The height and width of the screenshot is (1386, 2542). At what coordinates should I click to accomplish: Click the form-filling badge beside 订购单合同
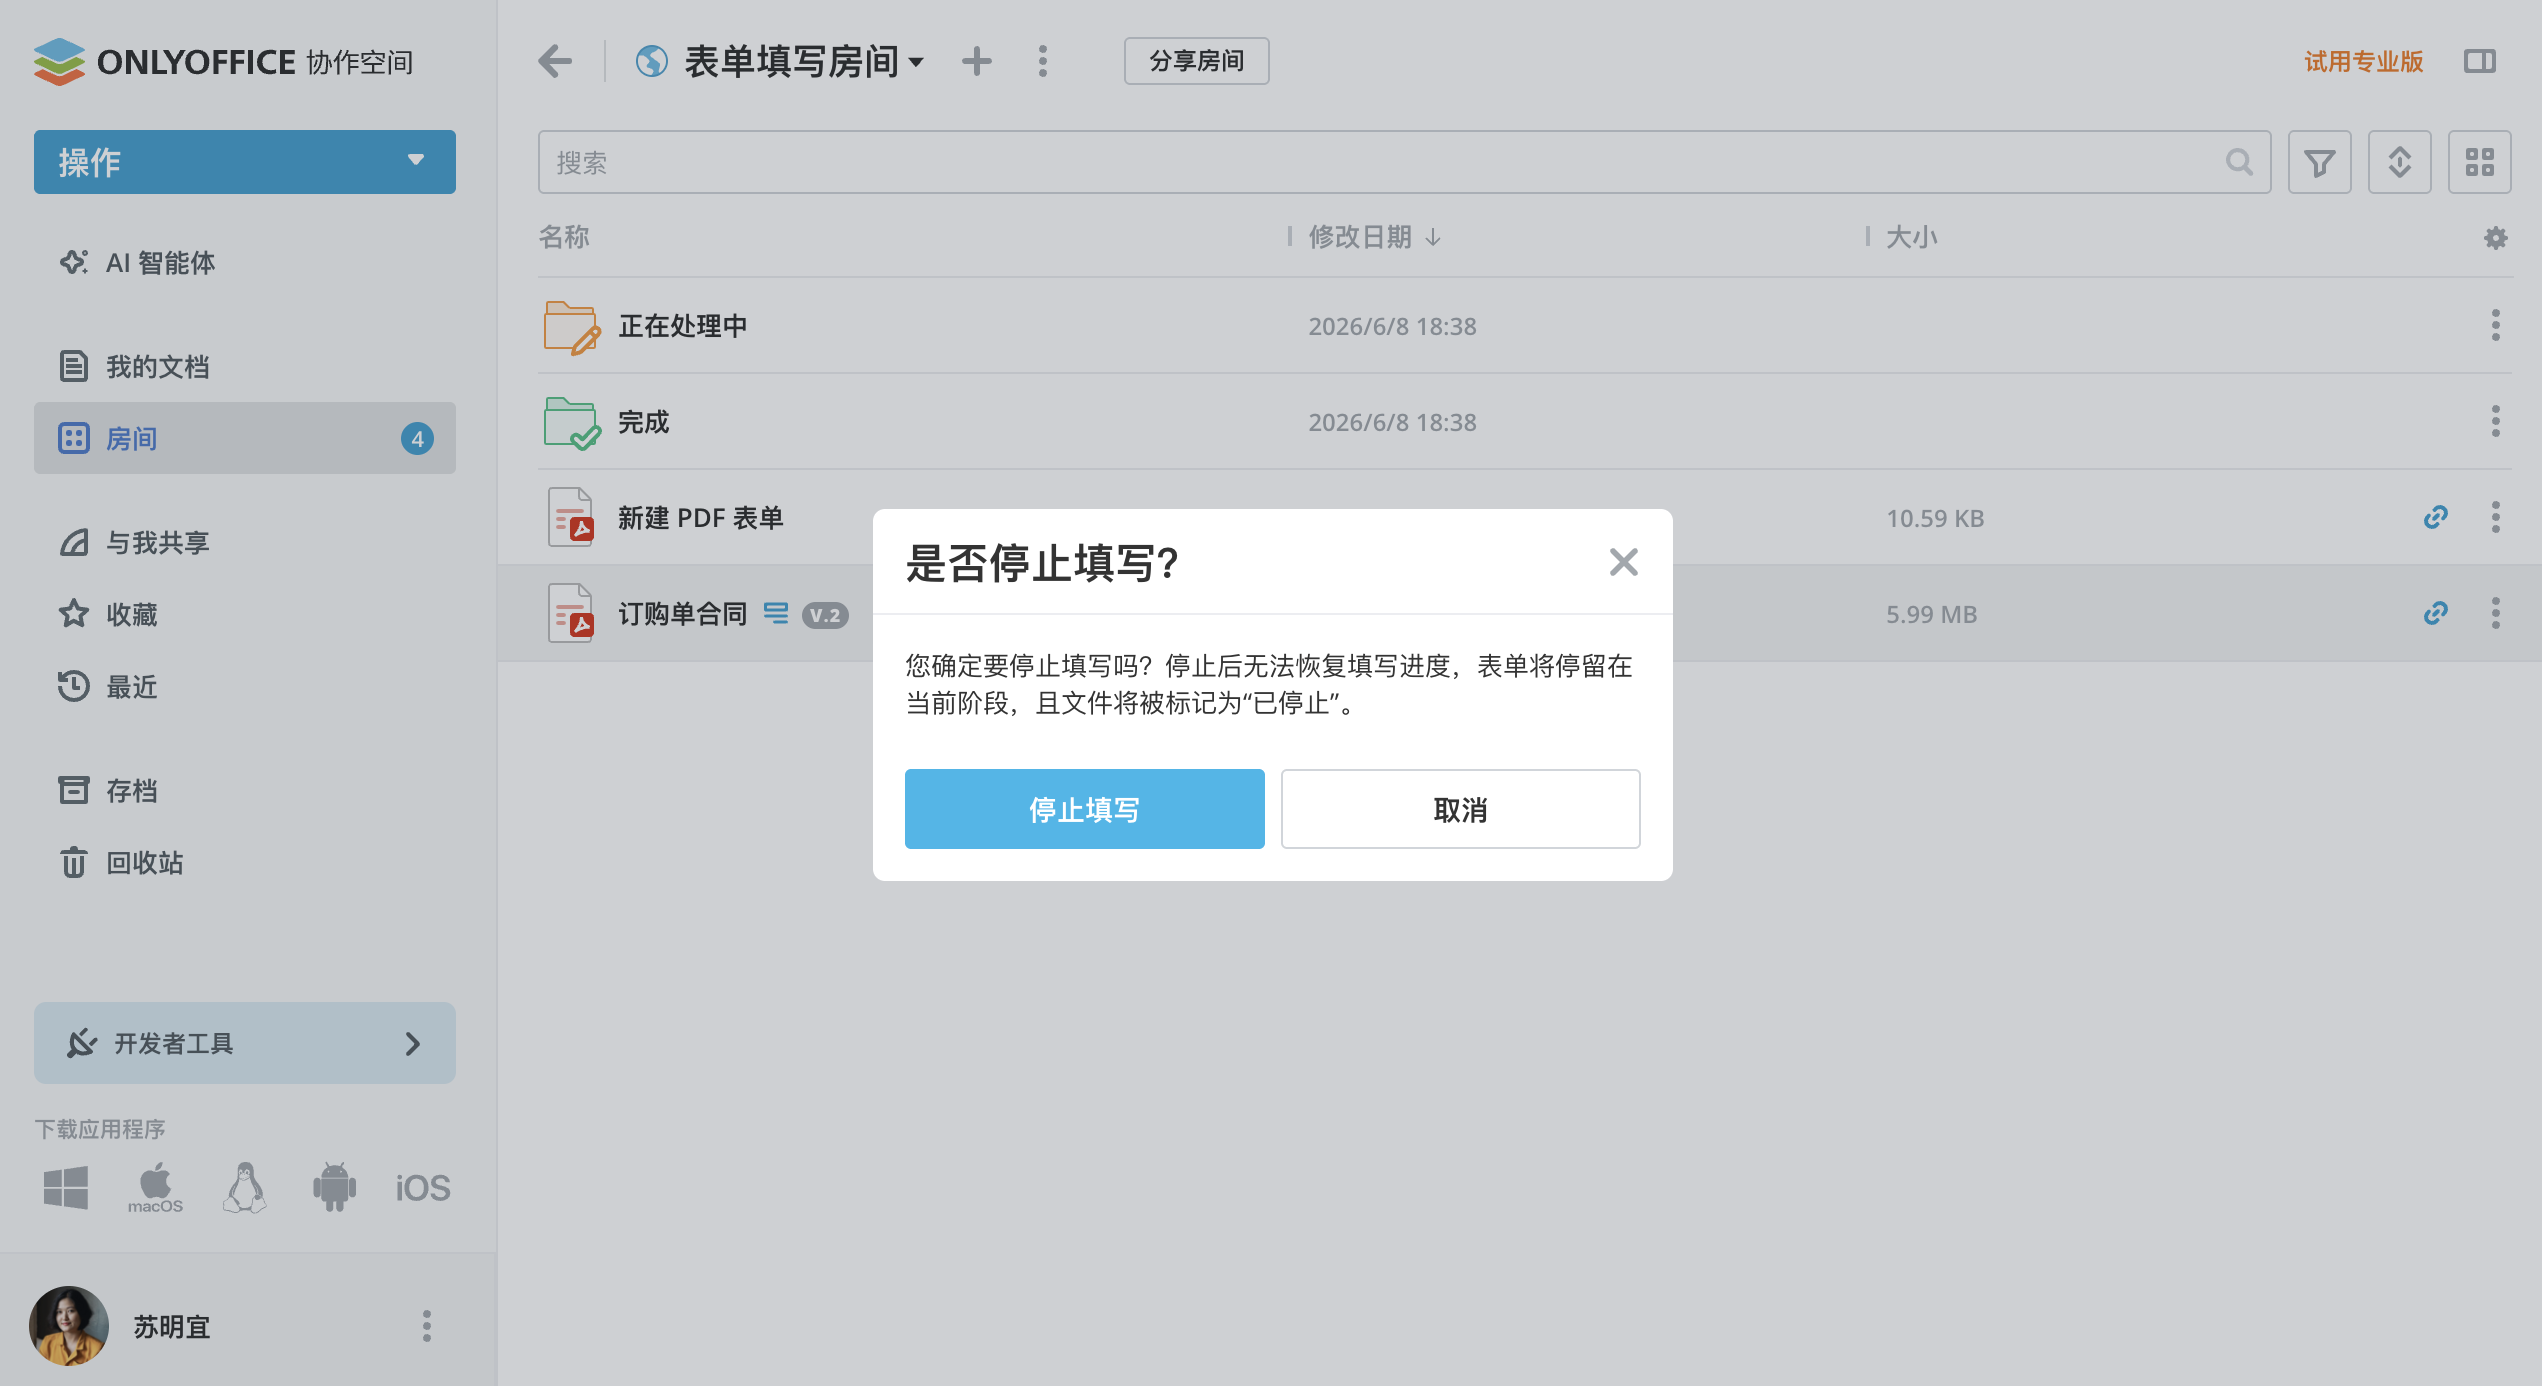(x=775, y=613)
